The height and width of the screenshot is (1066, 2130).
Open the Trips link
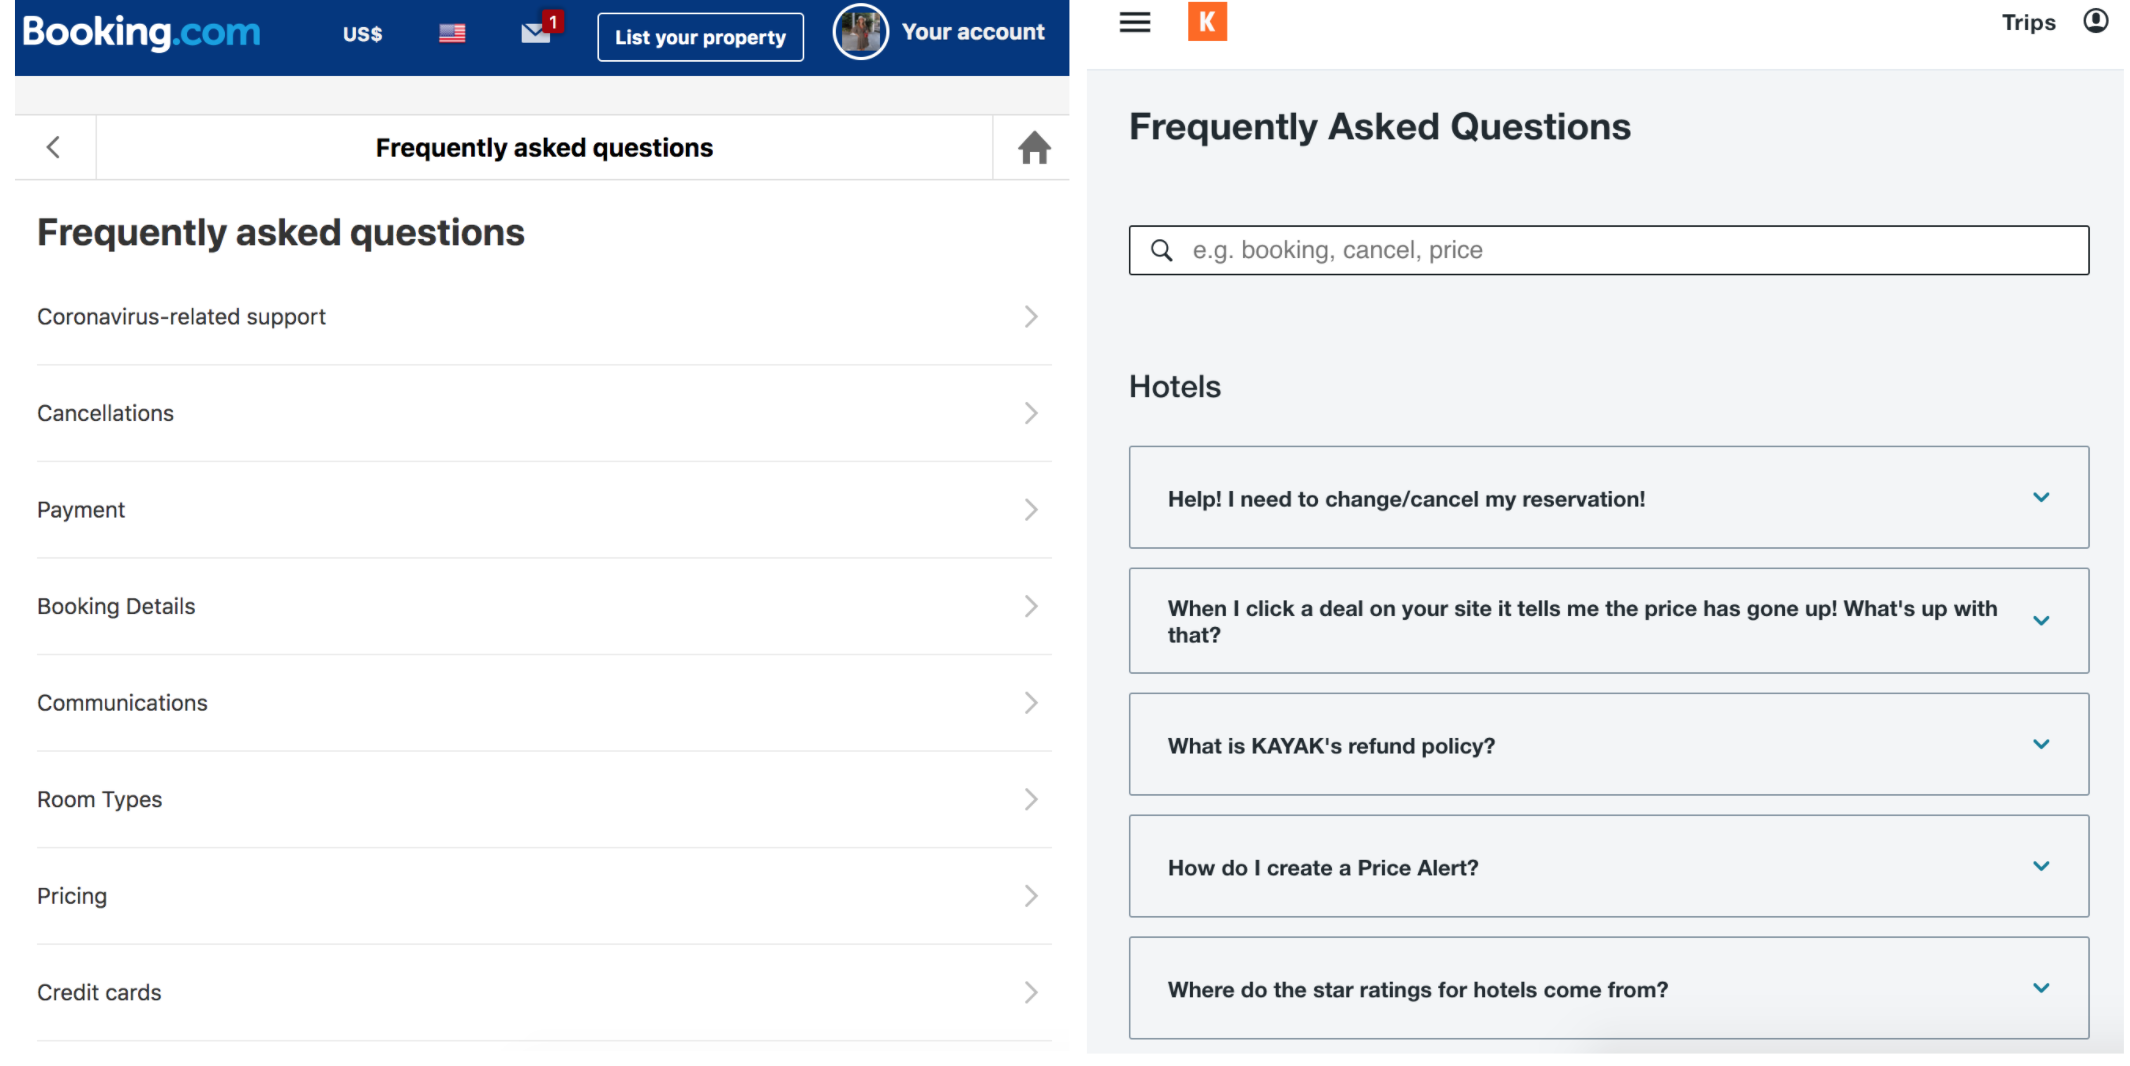tap(2028, 21)
